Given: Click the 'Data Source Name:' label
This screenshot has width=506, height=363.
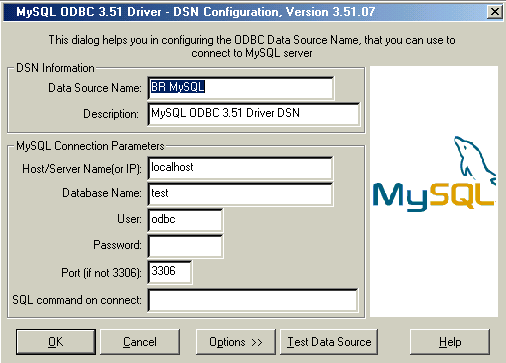Looking at the screenshot, I should [x=95, y=88].
